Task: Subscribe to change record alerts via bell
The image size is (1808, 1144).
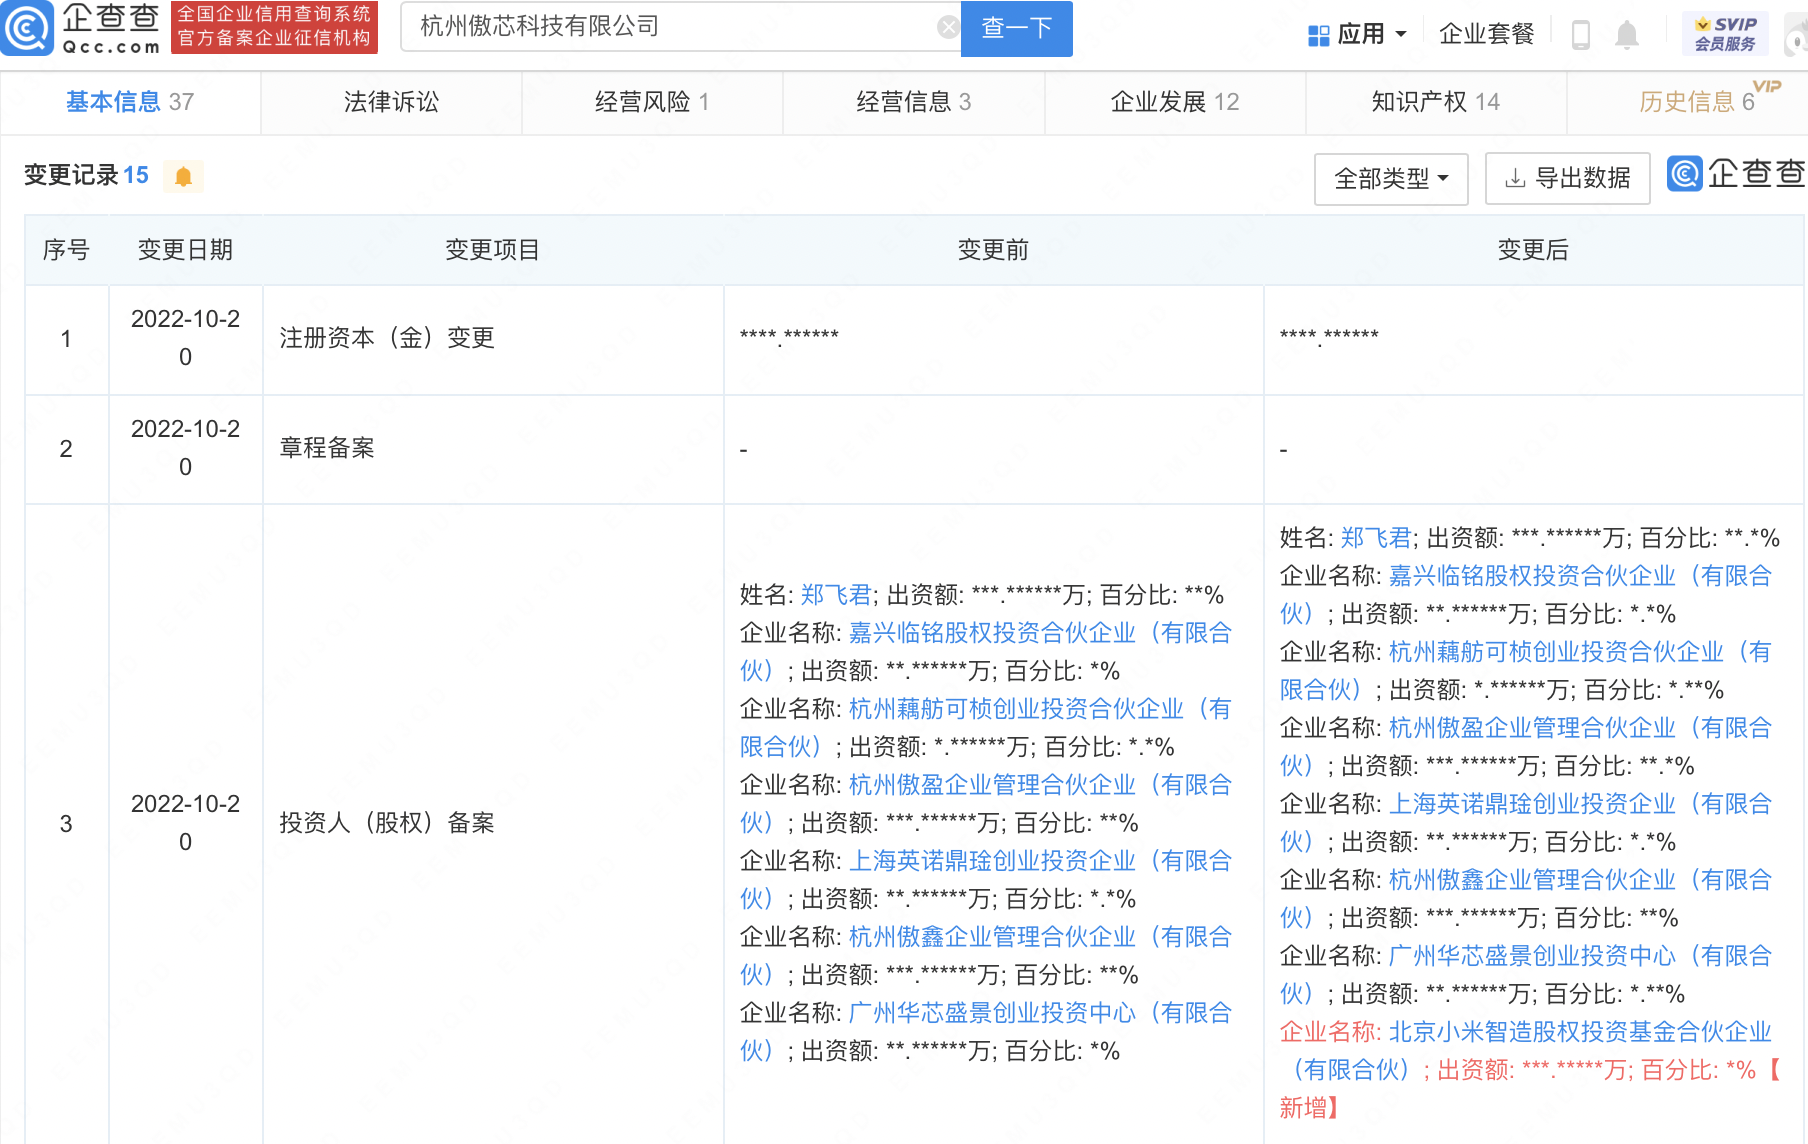Action: click(x=183, y=177)
